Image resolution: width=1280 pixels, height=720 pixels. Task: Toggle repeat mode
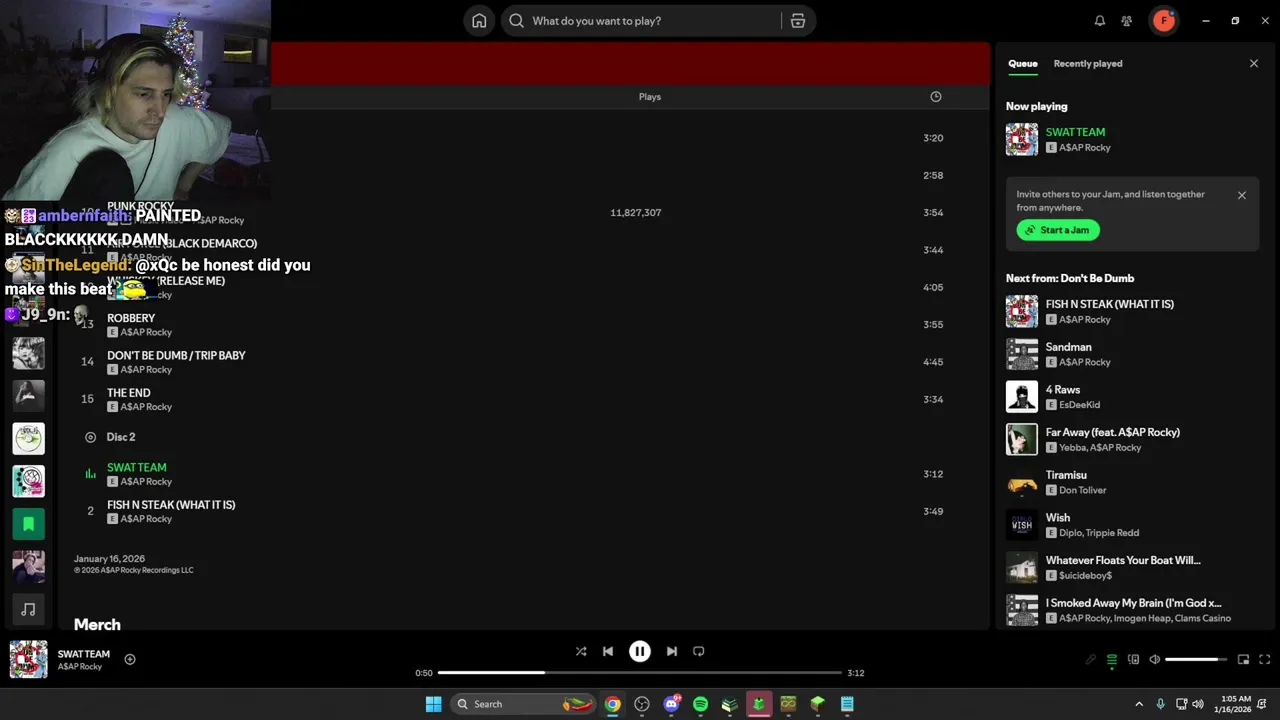[699, 651]
